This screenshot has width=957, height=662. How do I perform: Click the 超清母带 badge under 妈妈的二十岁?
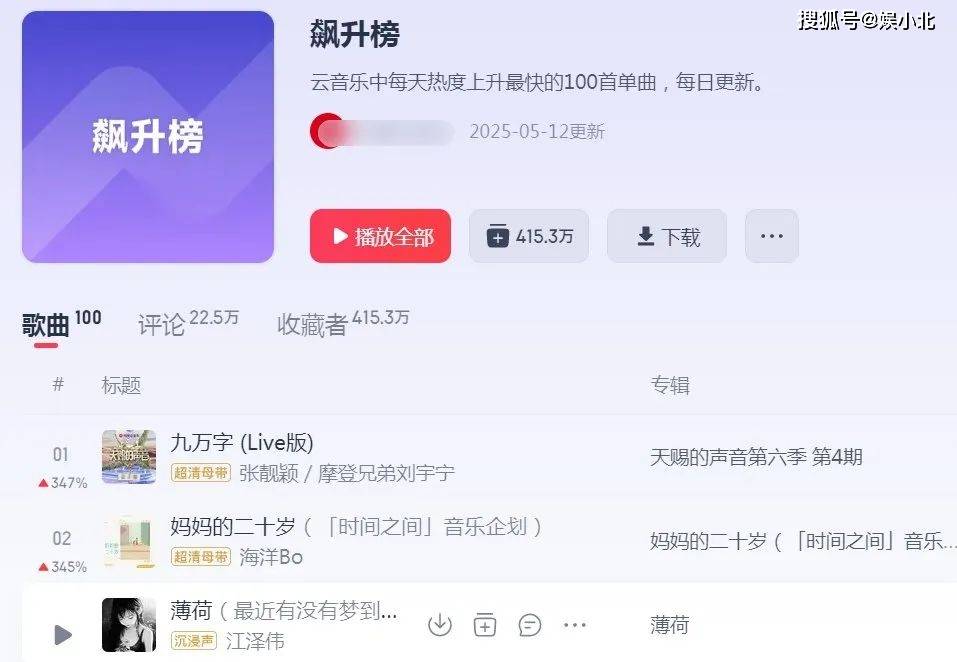click(x=201, y=556)
